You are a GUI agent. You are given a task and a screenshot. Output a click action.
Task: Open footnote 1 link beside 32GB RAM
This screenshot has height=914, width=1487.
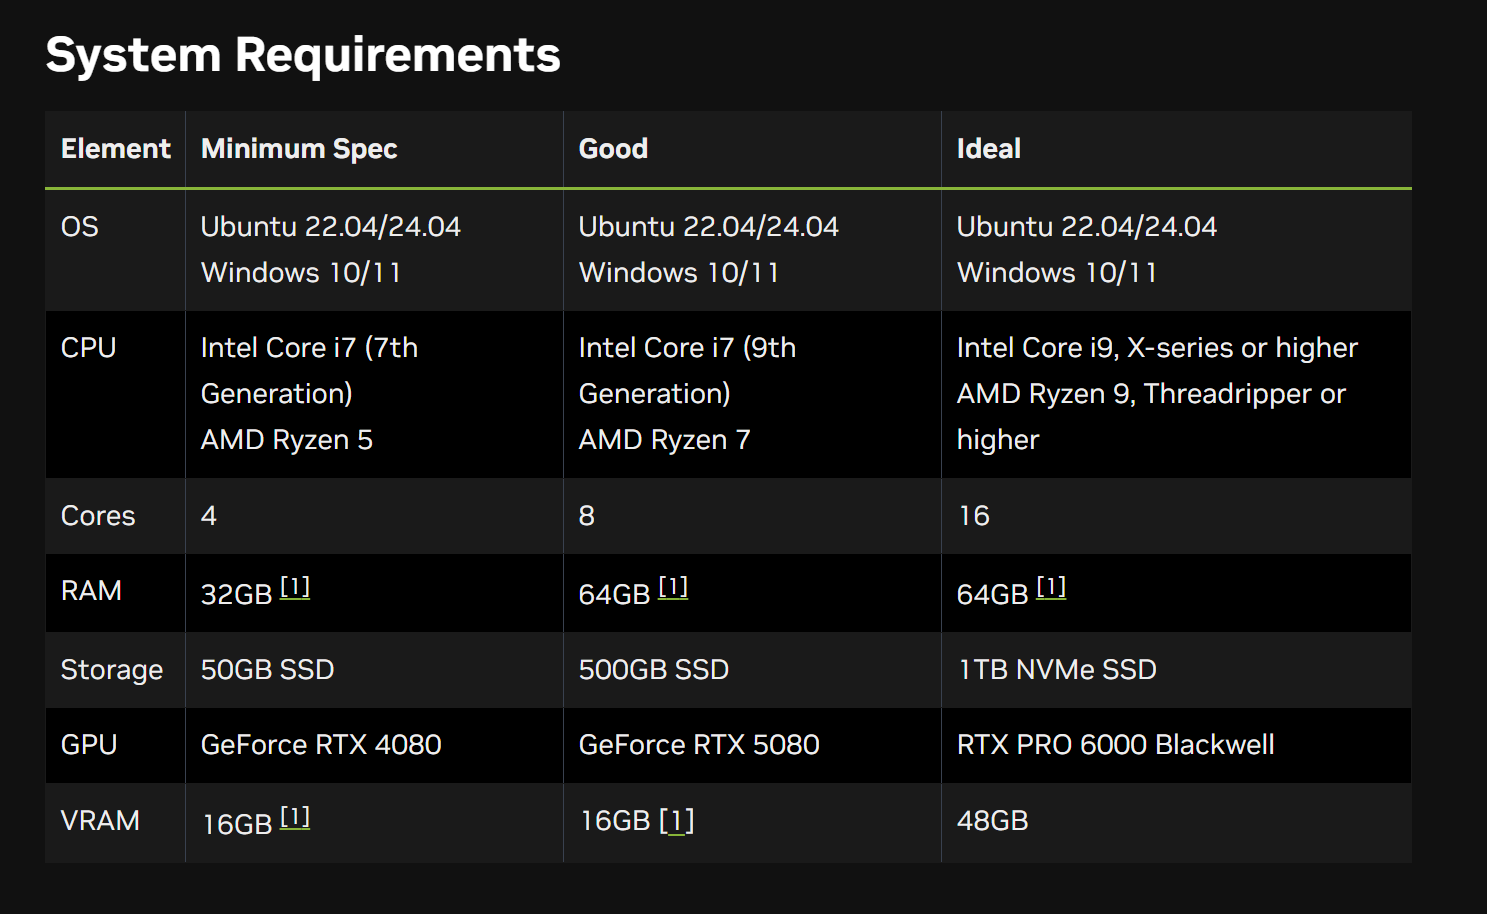[x=295, y=588]
